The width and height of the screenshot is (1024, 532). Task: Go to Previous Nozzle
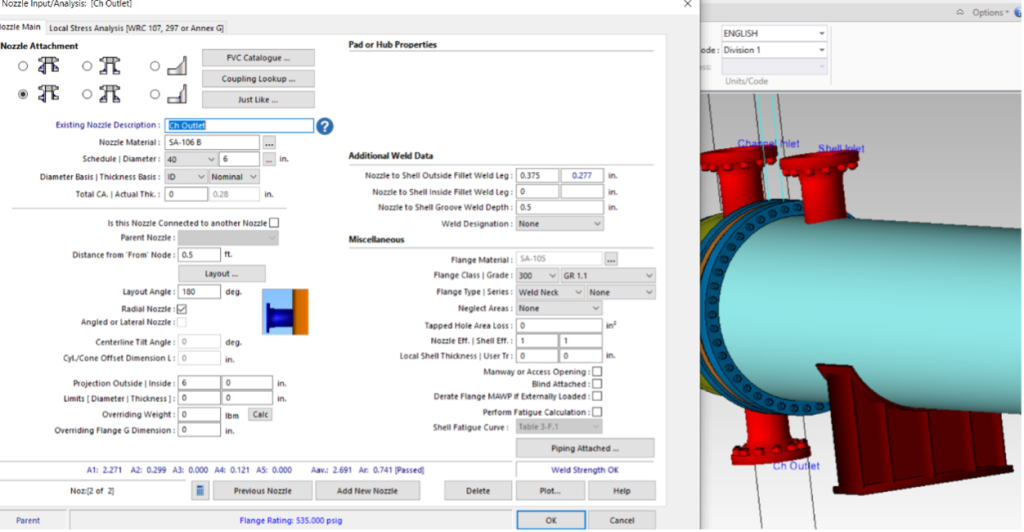click(263, 491)
